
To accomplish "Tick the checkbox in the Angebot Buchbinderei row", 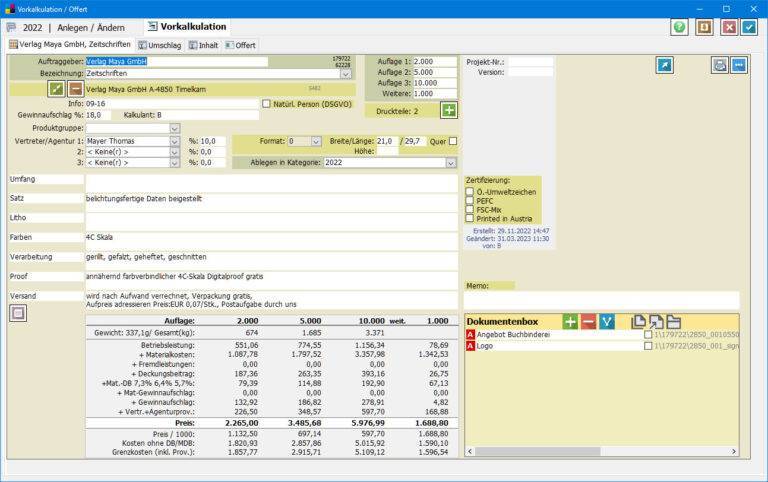I will [648, 335].
